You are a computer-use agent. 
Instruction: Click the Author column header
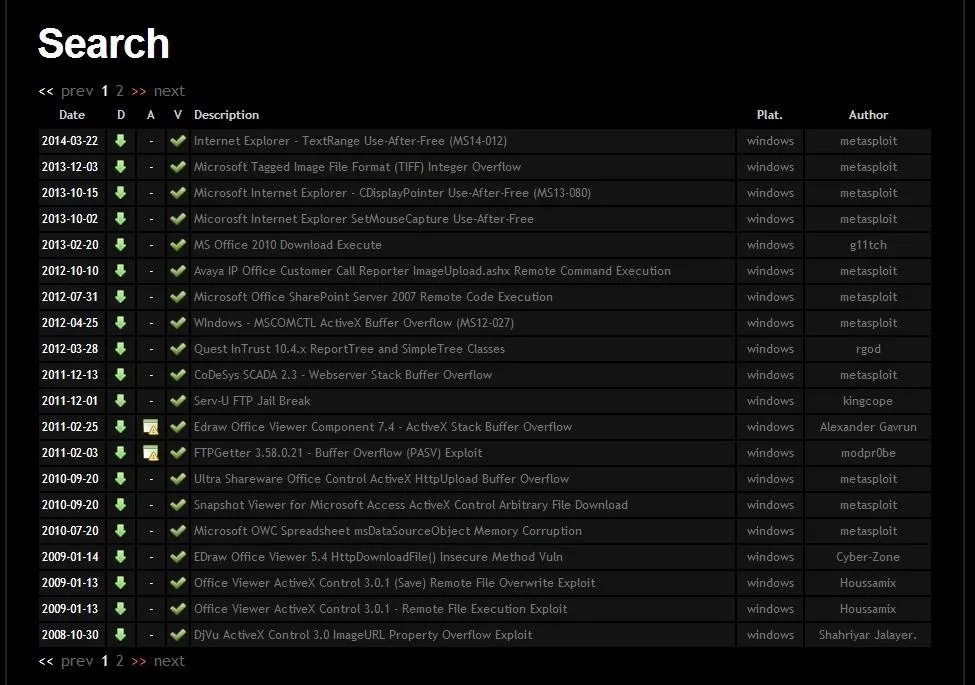[x=869, y=115]
